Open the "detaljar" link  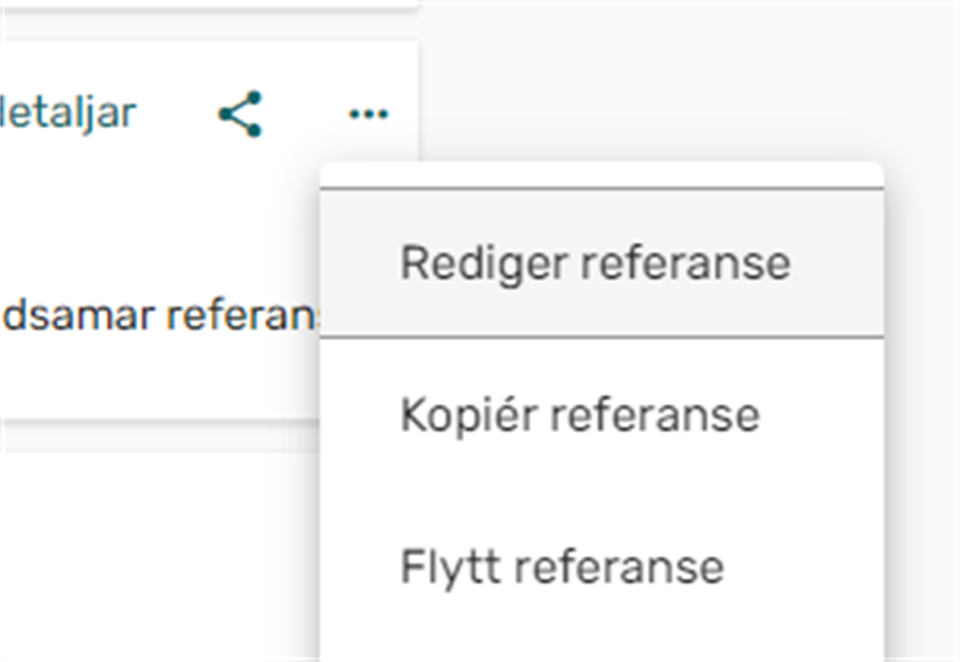(x=68, y=113)
